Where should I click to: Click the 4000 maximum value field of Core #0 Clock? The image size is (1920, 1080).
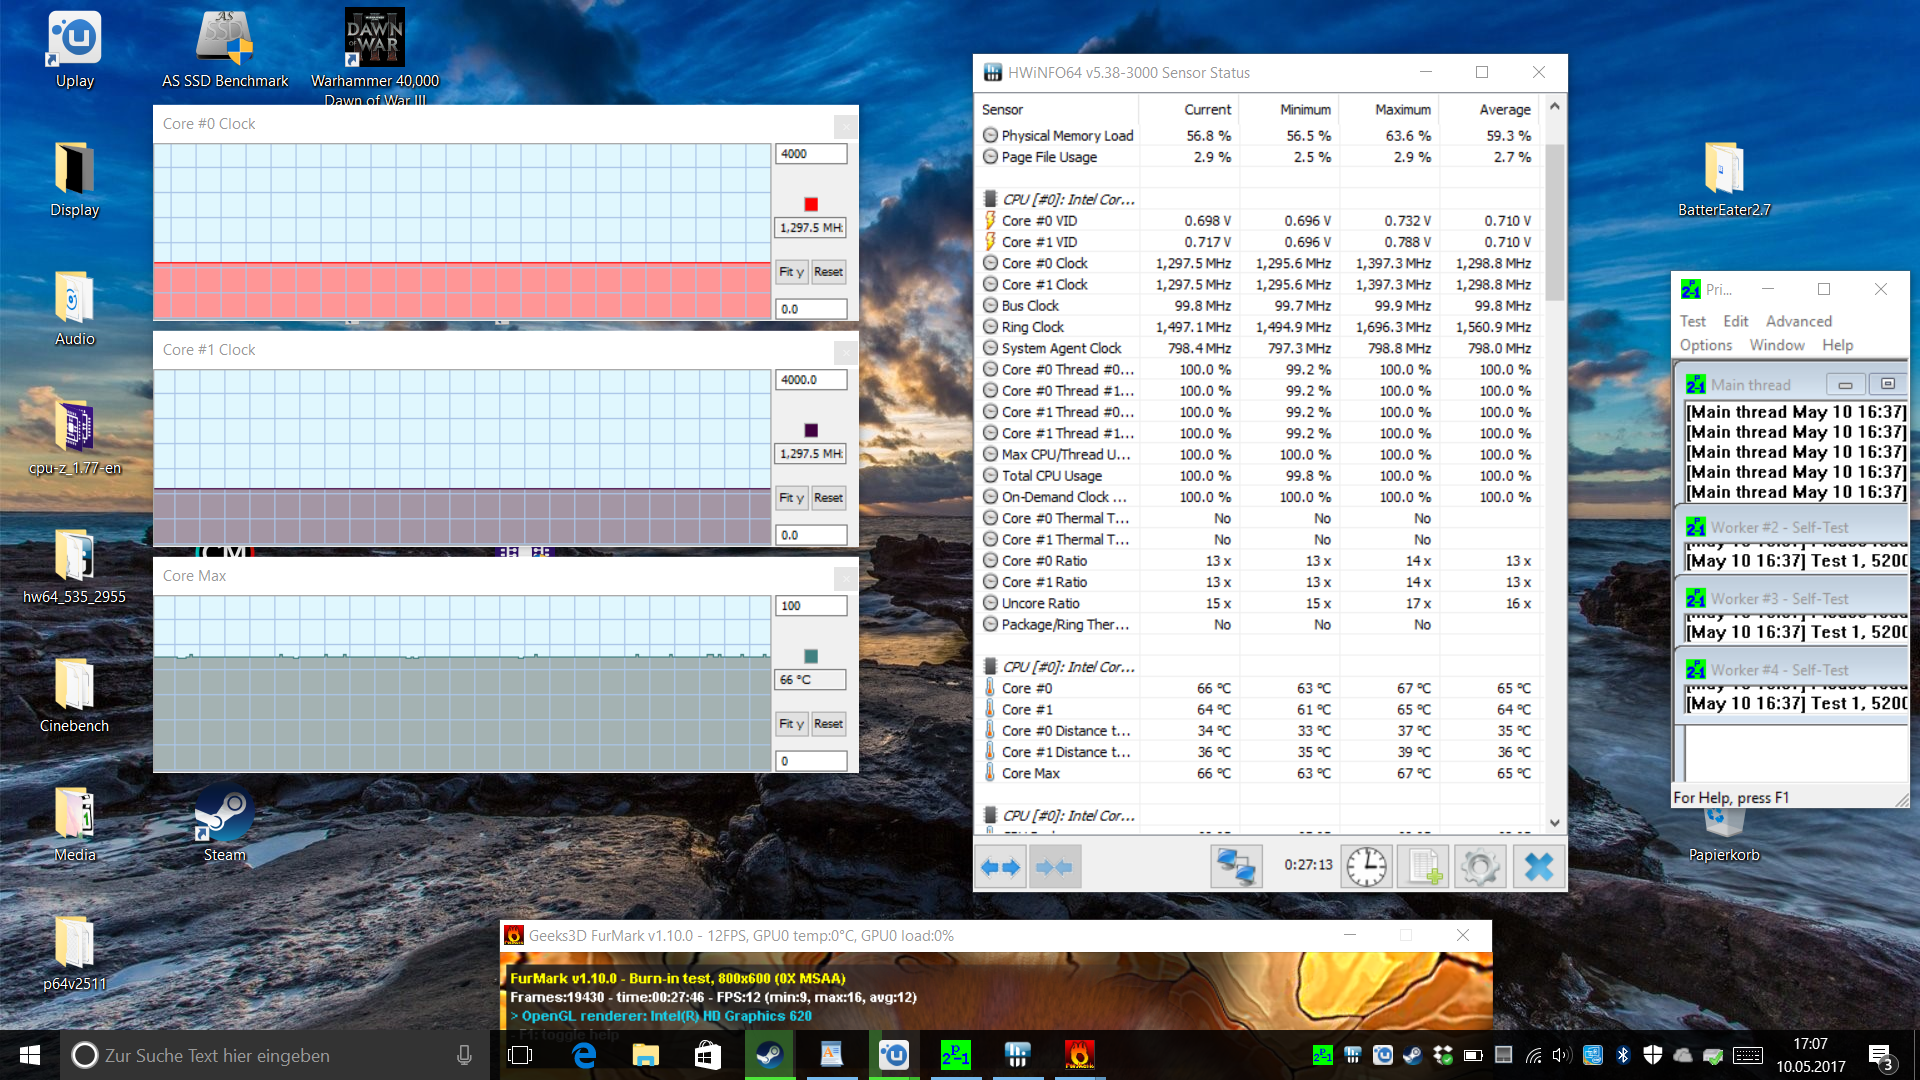[x=810, y=154]
